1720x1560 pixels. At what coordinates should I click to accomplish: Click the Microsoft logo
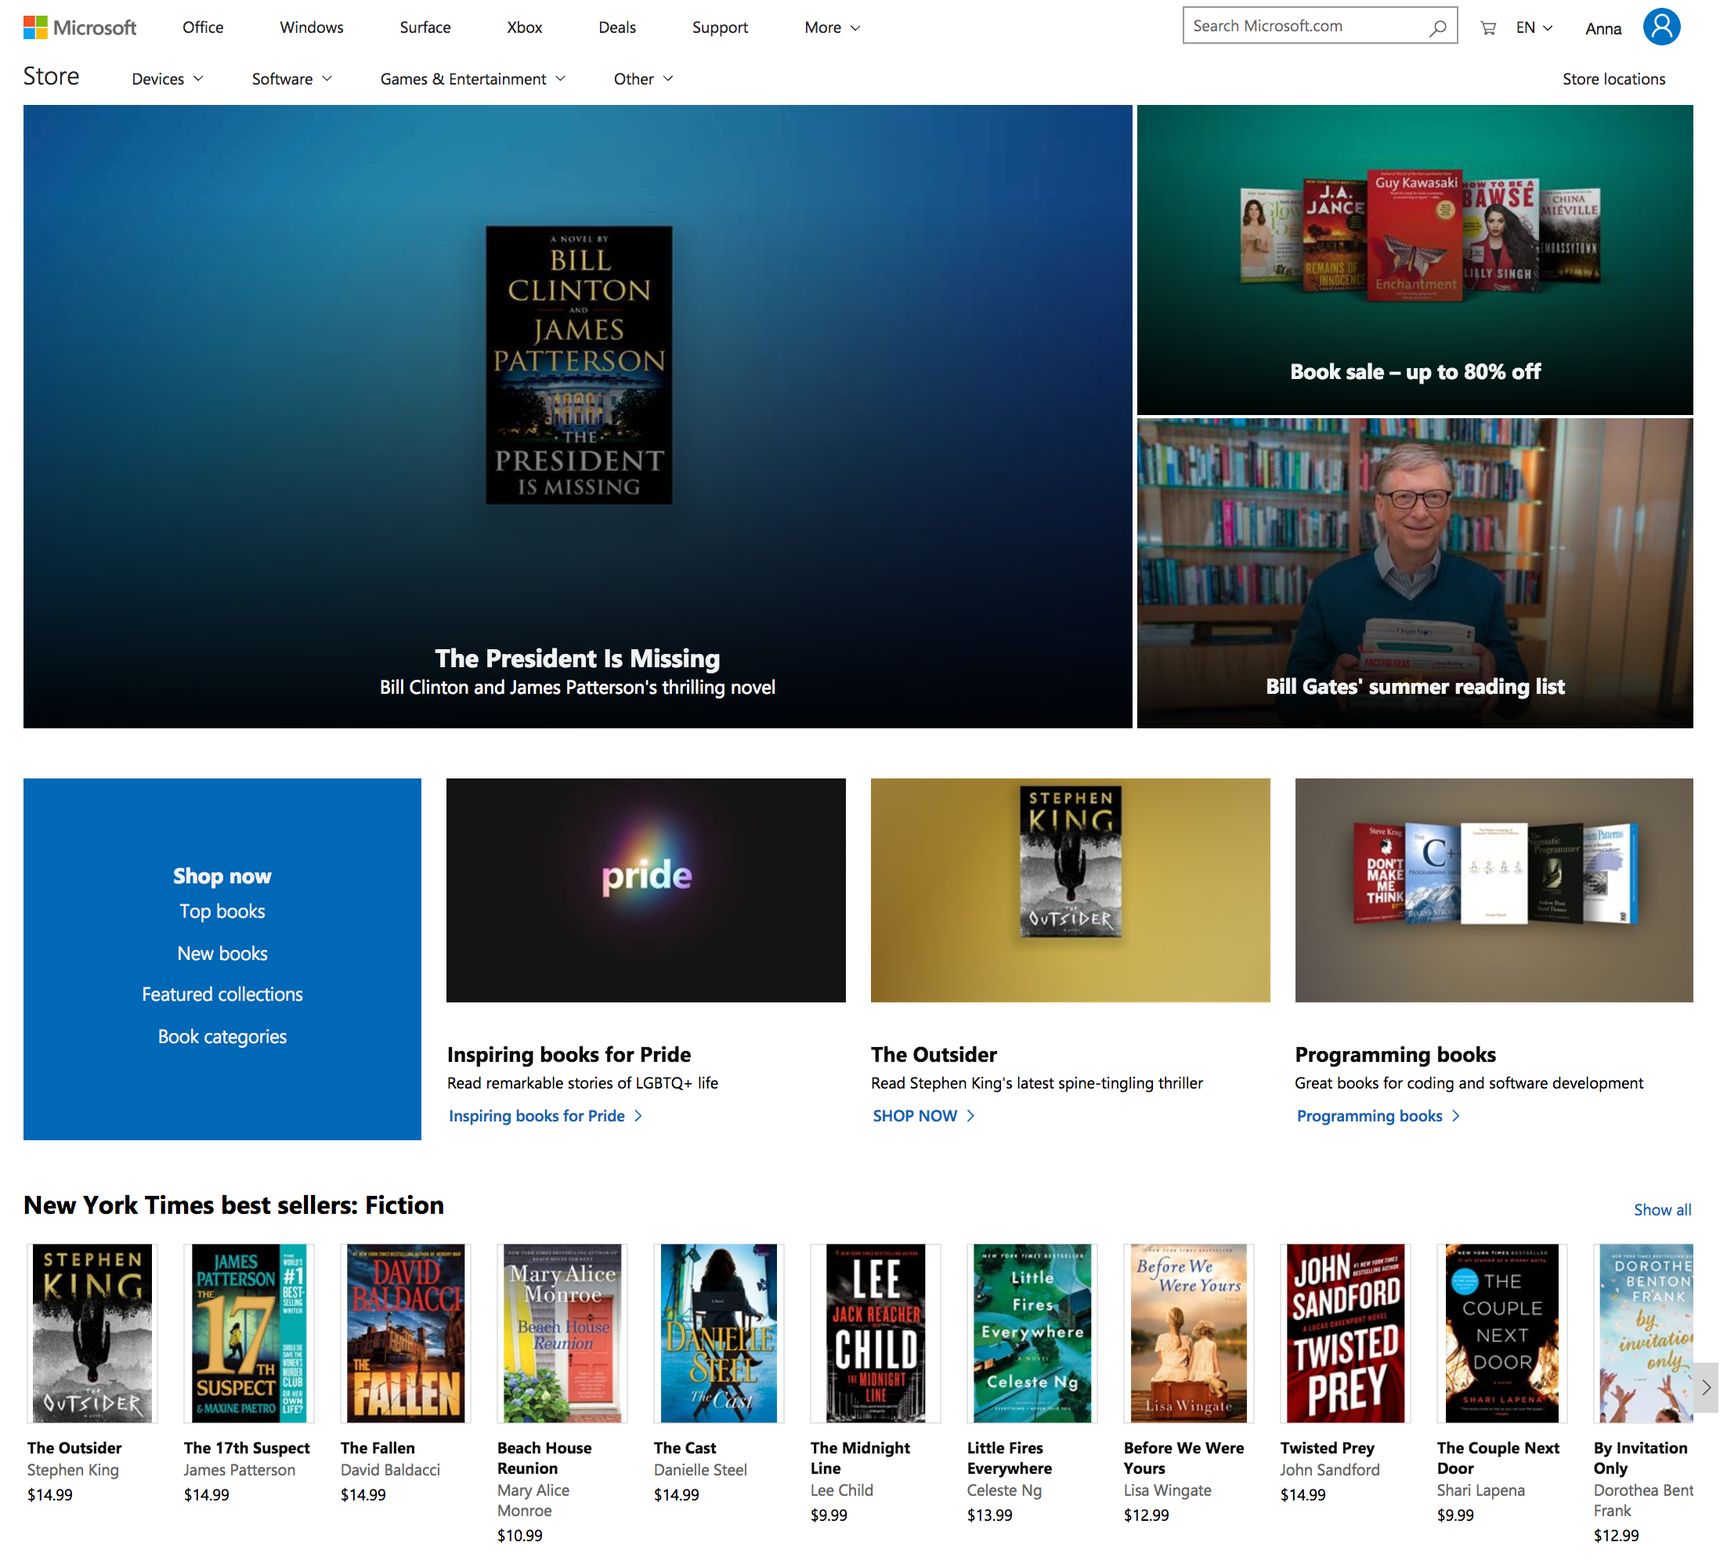(80, 28)
